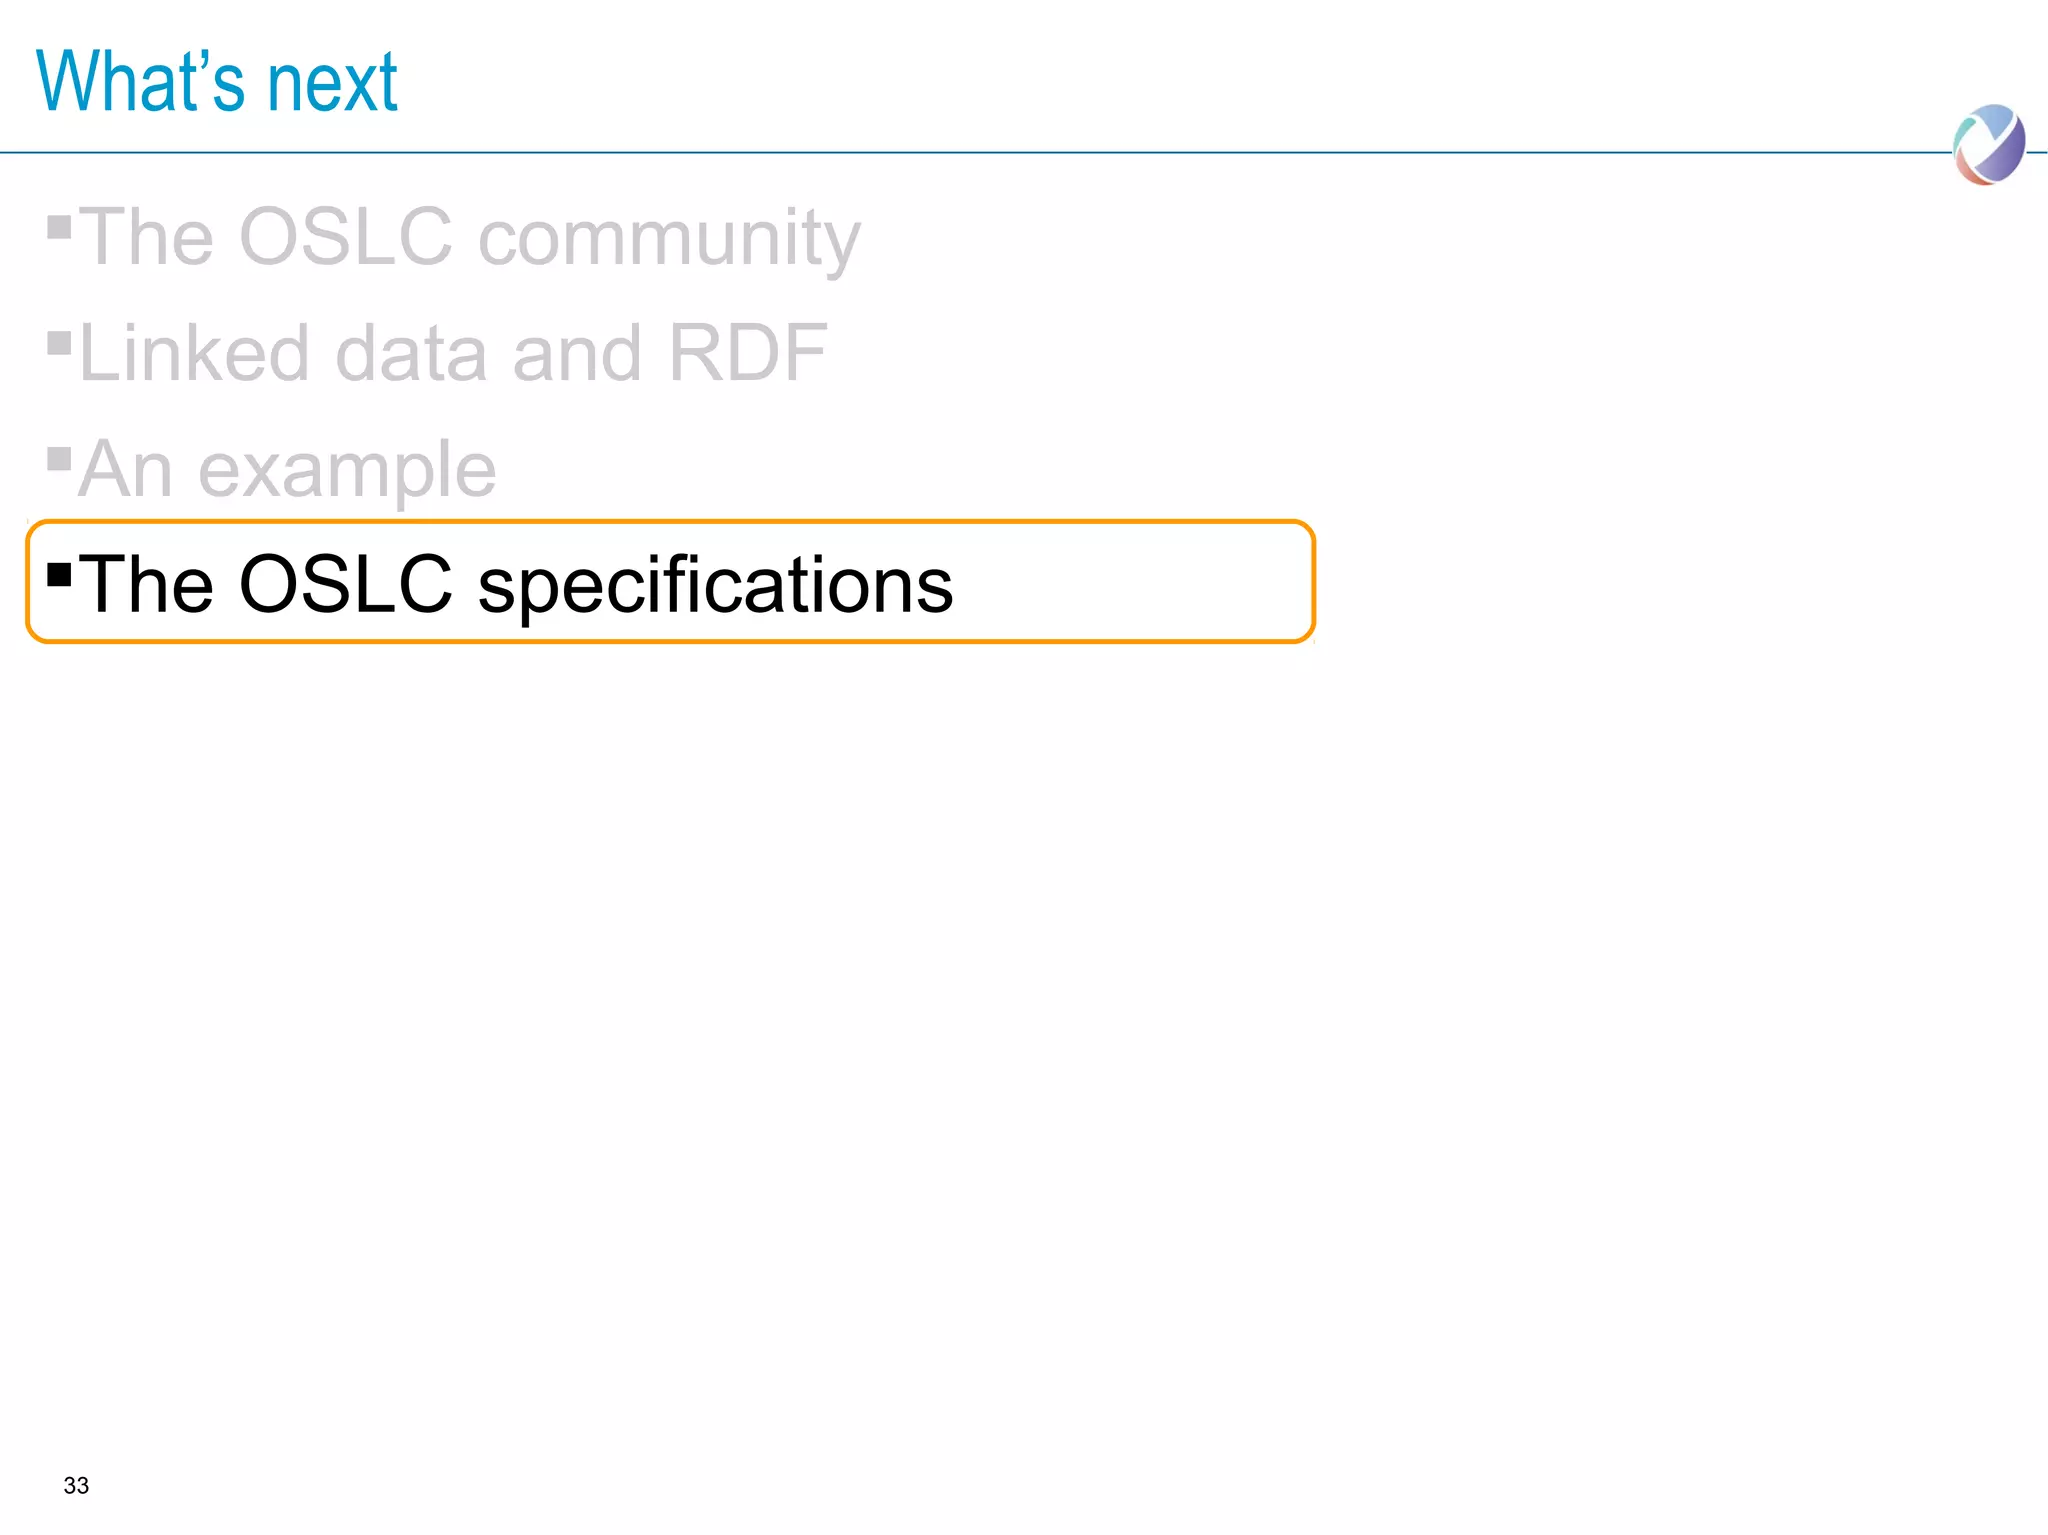Click the 'What's next' slide title
The image size is (2048, 1535).
click(217, 82)
